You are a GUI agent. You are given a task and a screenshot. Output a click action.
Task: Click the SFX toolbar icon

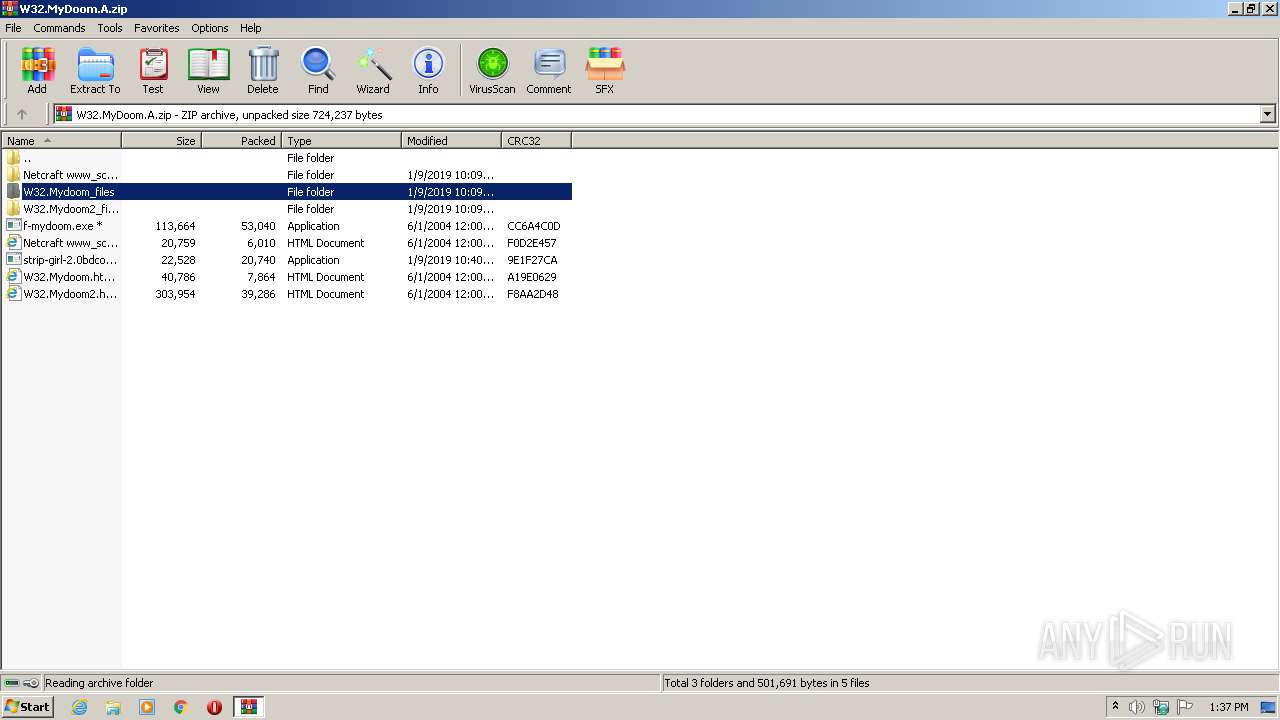click(605, 70)
